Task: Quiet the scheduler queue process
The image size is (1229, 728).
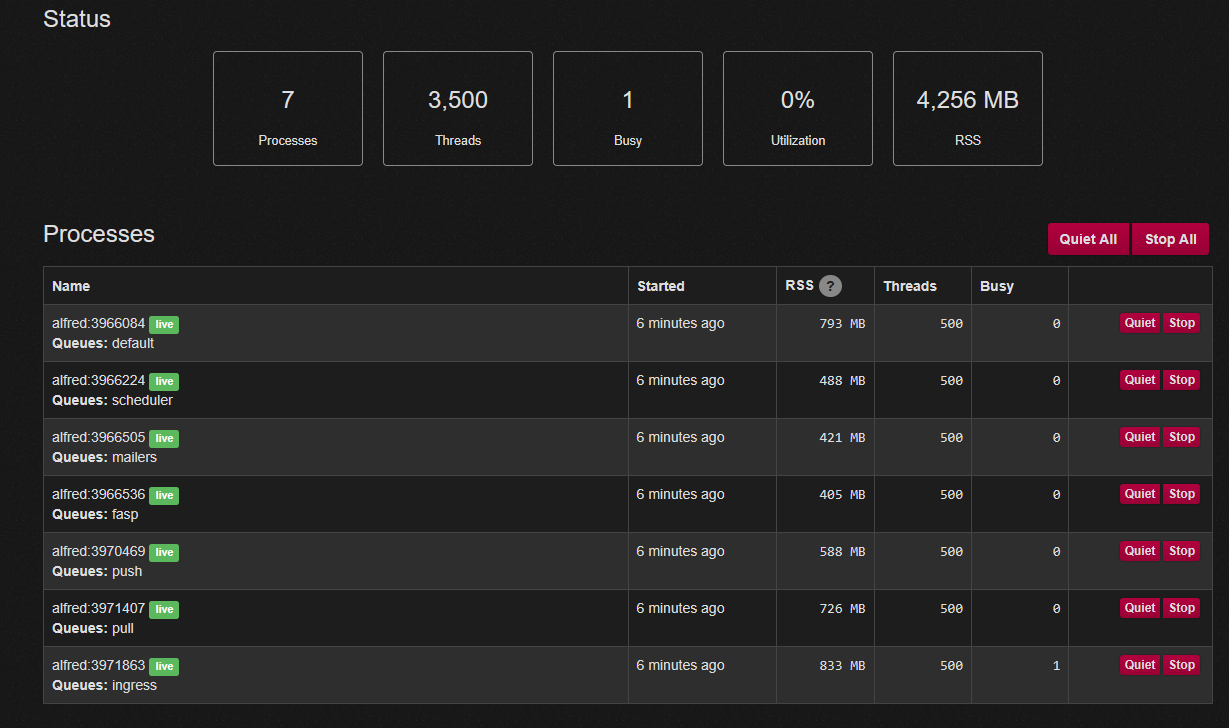Action: 1139,380
